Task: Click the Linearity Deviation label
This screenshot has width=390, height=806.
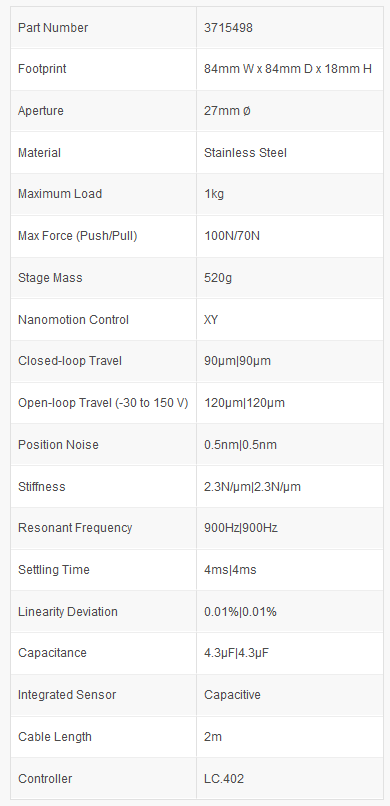Action: pyautogui.click(x=68, y=612)
